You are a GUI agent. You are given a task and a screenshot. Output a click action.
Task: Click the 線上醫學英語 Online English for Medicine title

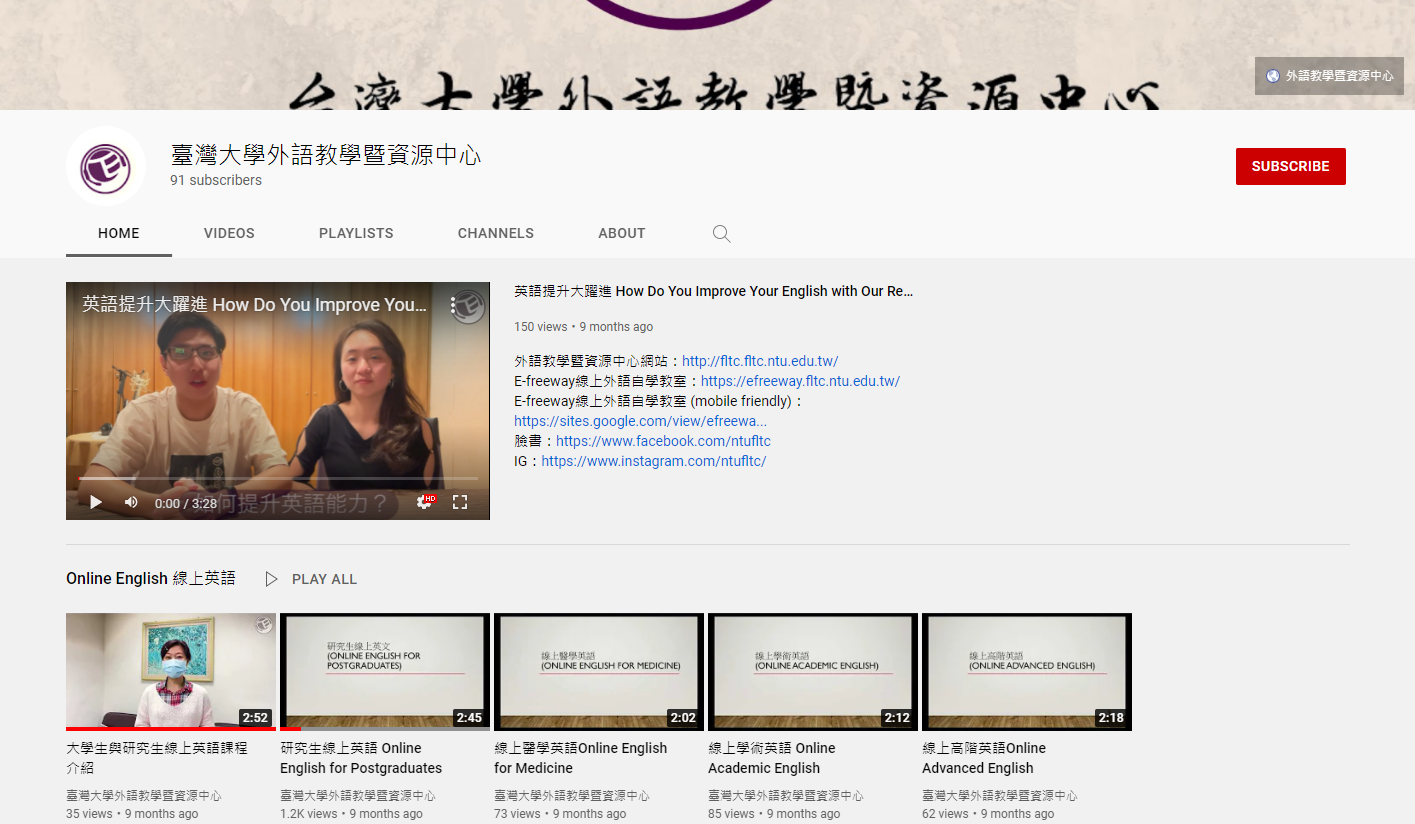(x=580, y=758)
